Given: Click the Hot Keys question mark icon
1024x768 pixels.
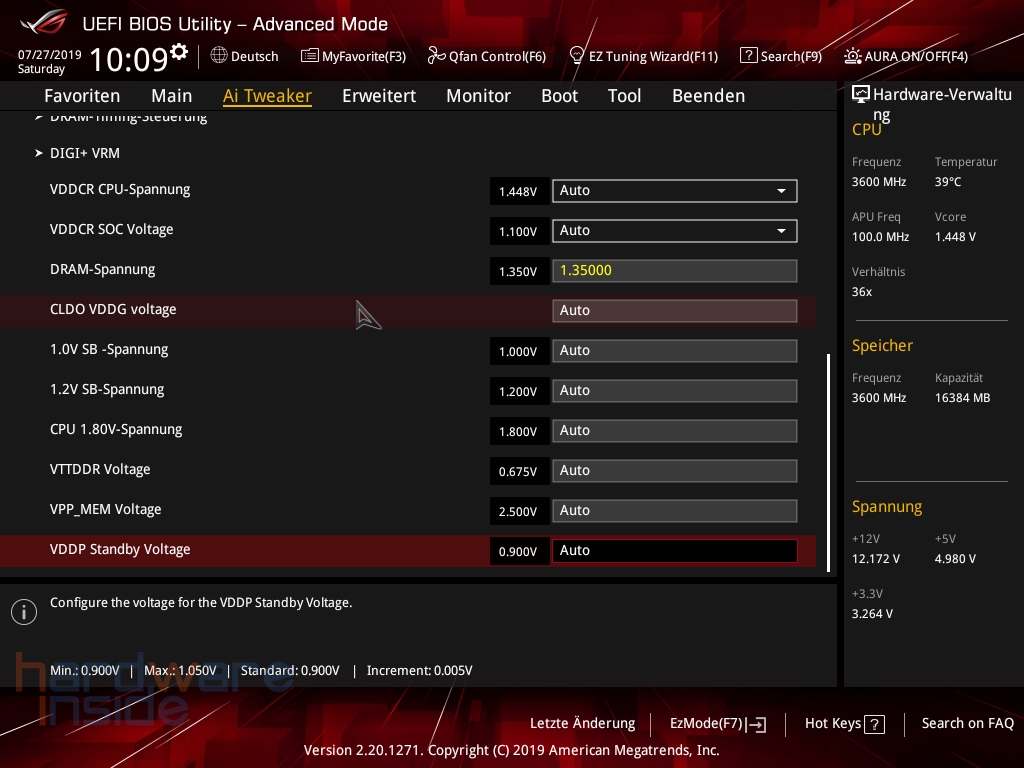Looking at the screenshot, I should 874,724.
